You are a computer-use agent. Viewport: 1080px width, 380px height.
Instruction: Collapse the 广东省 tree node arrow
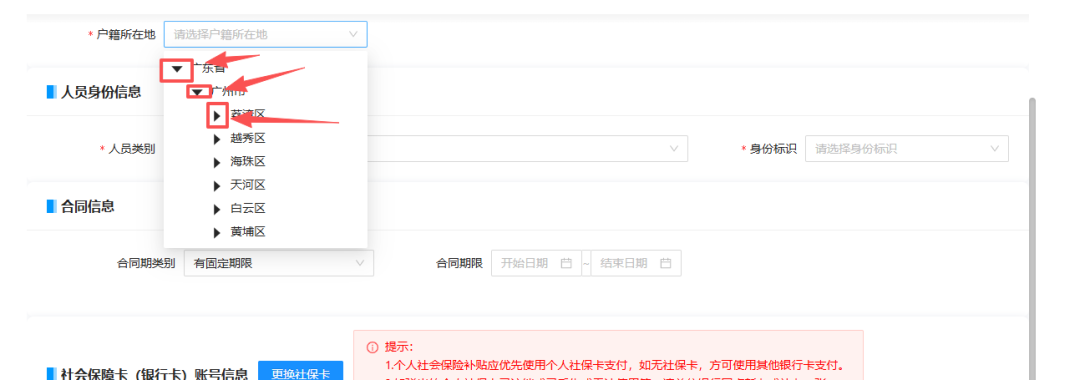point(177,69)
